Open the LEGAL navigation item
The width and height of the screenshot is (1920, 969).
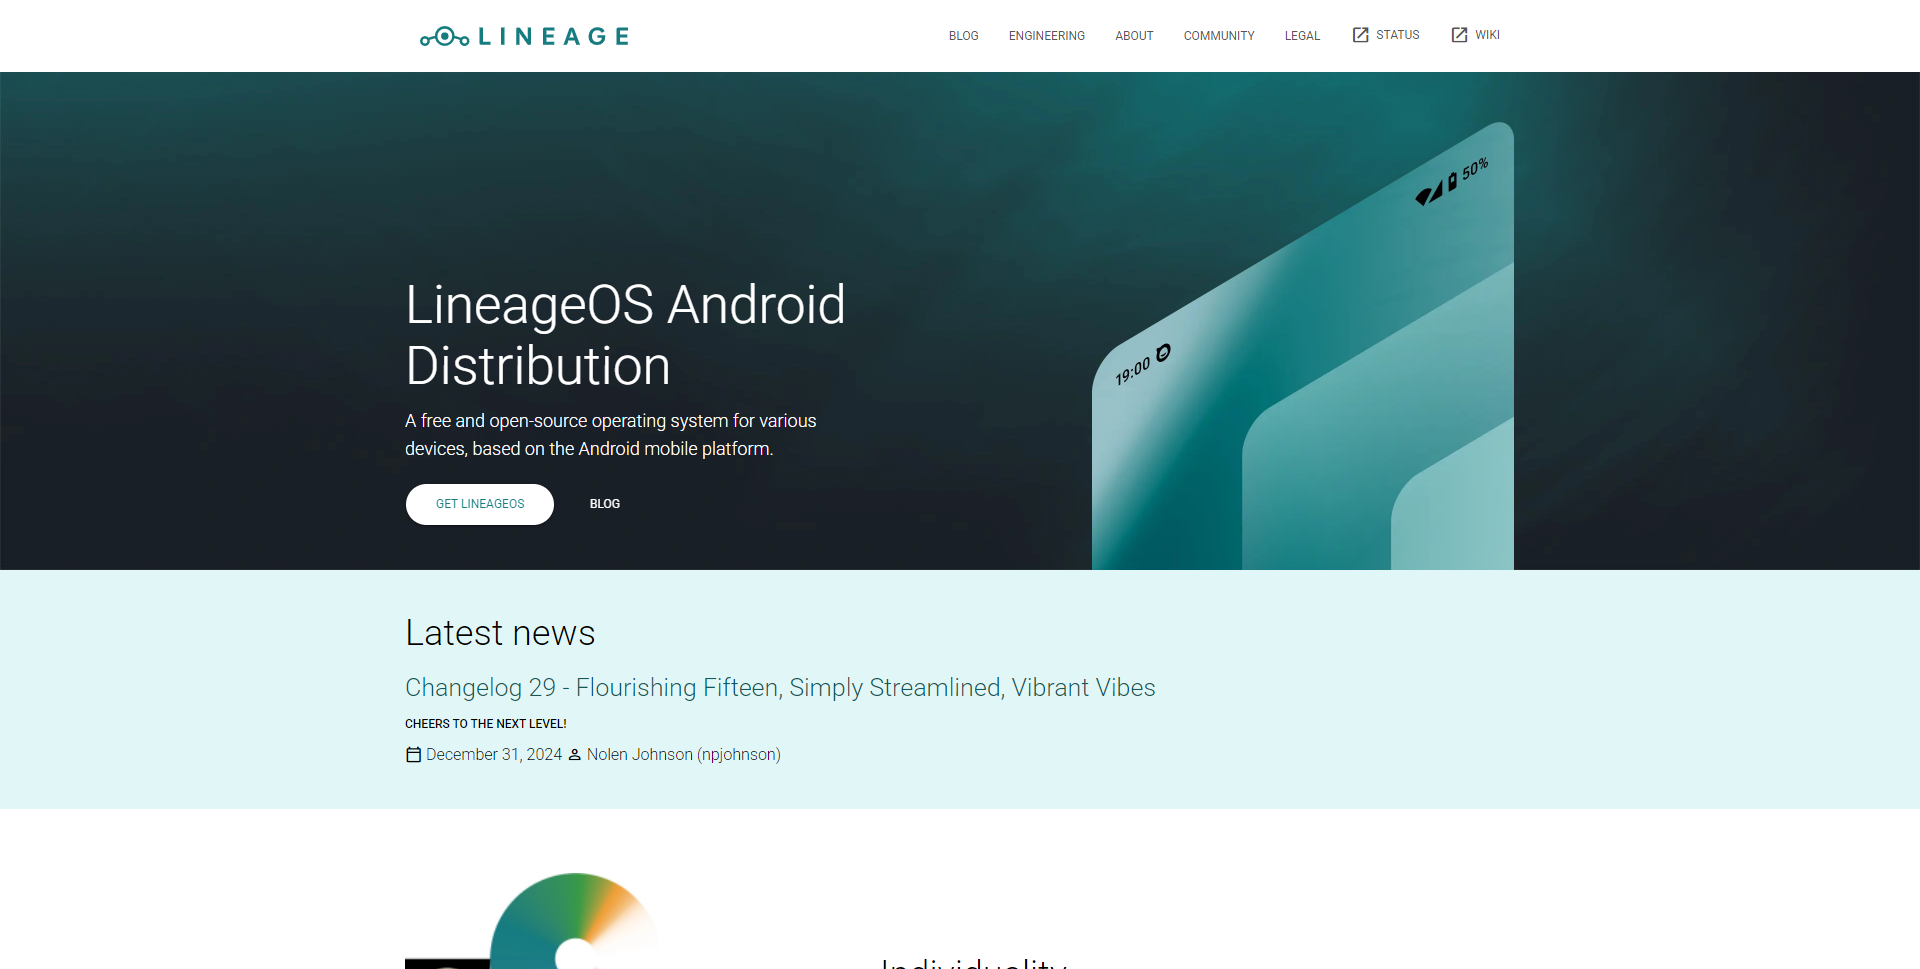[x=1302, y=36]
